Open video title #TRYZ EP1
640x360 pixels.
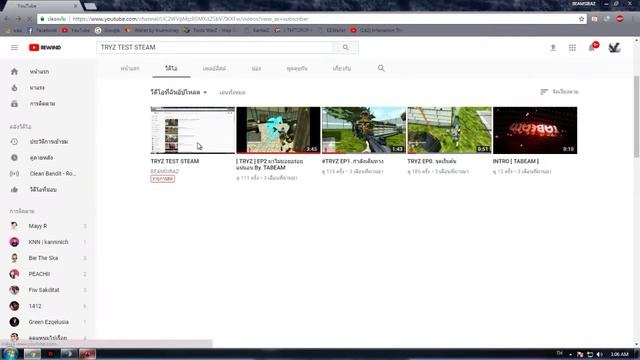click(x=353, y=161)
